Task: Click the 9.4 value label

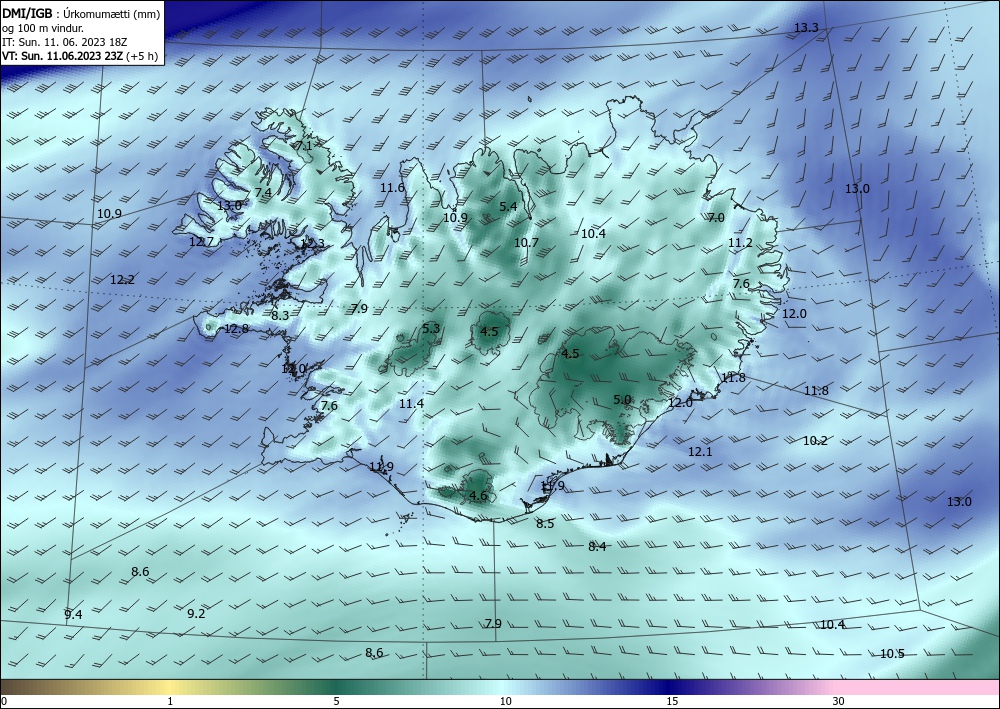Action: (73, 615)
